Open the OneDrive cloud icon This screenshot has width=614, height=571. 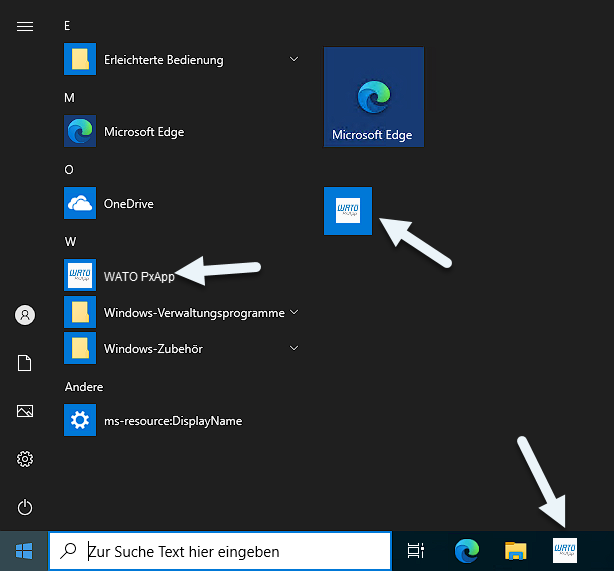(80, 203)
